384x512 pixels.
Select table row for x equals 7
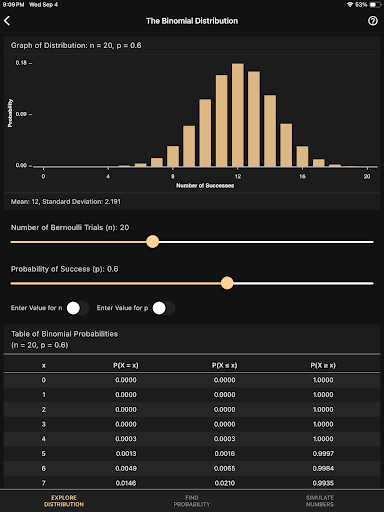[x=192, y=483]
